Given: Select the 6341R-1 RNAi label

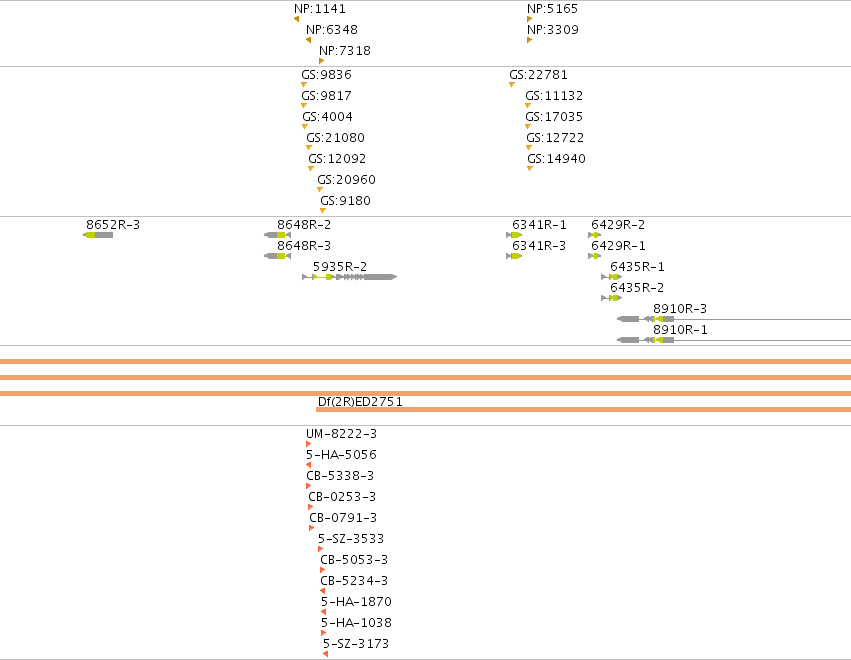Looking at the screenshot, I should pyautogui.click(x=539, y=225).
